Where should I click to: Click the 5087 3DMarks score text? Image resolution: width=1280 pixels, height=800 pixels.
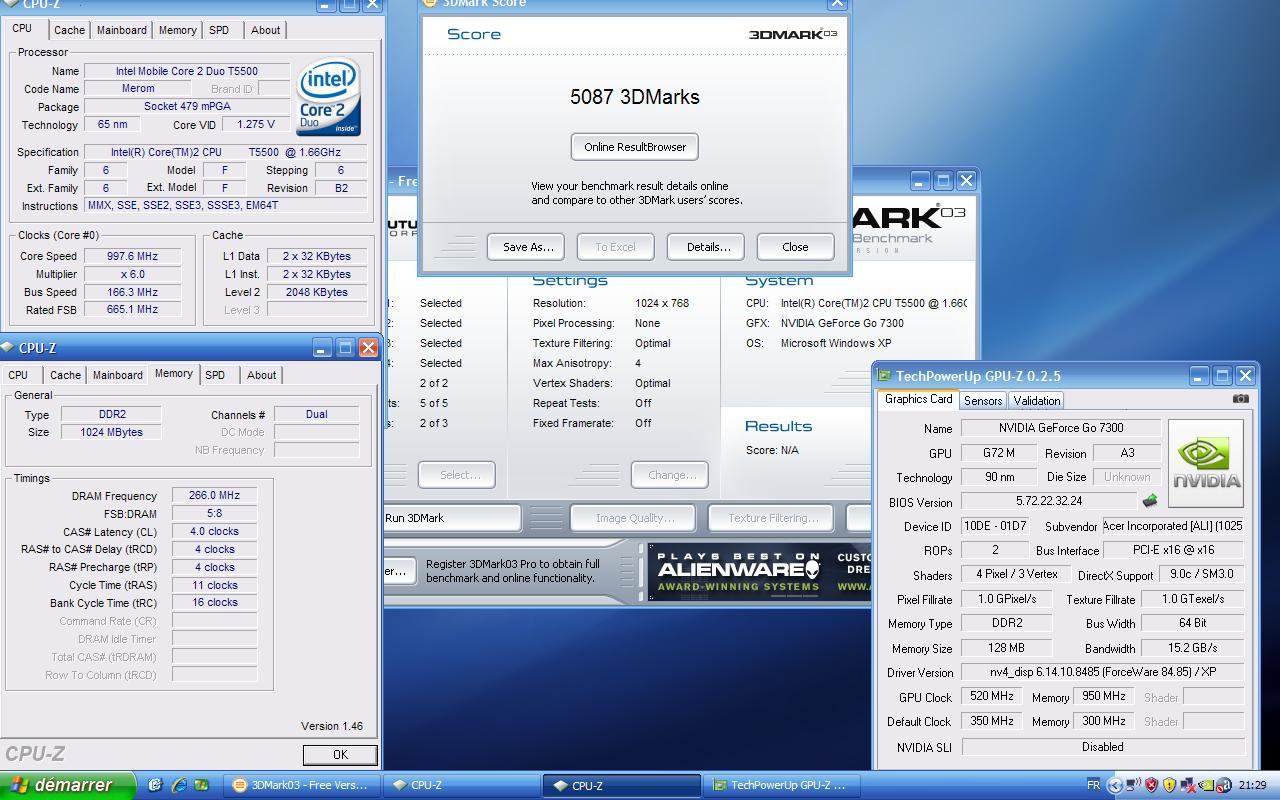635,97
